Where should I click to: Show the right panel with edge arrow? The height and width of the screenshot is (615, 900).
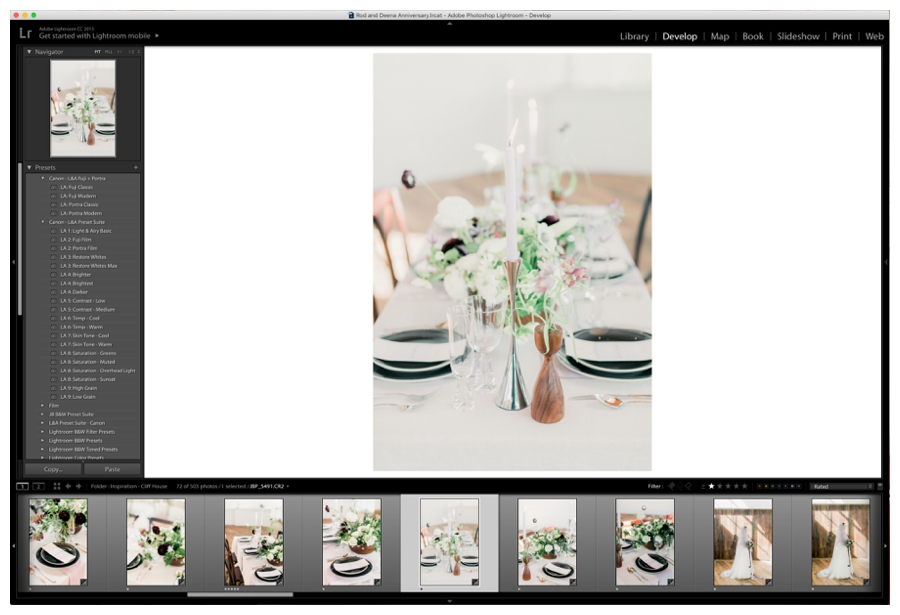coord(885,262)
